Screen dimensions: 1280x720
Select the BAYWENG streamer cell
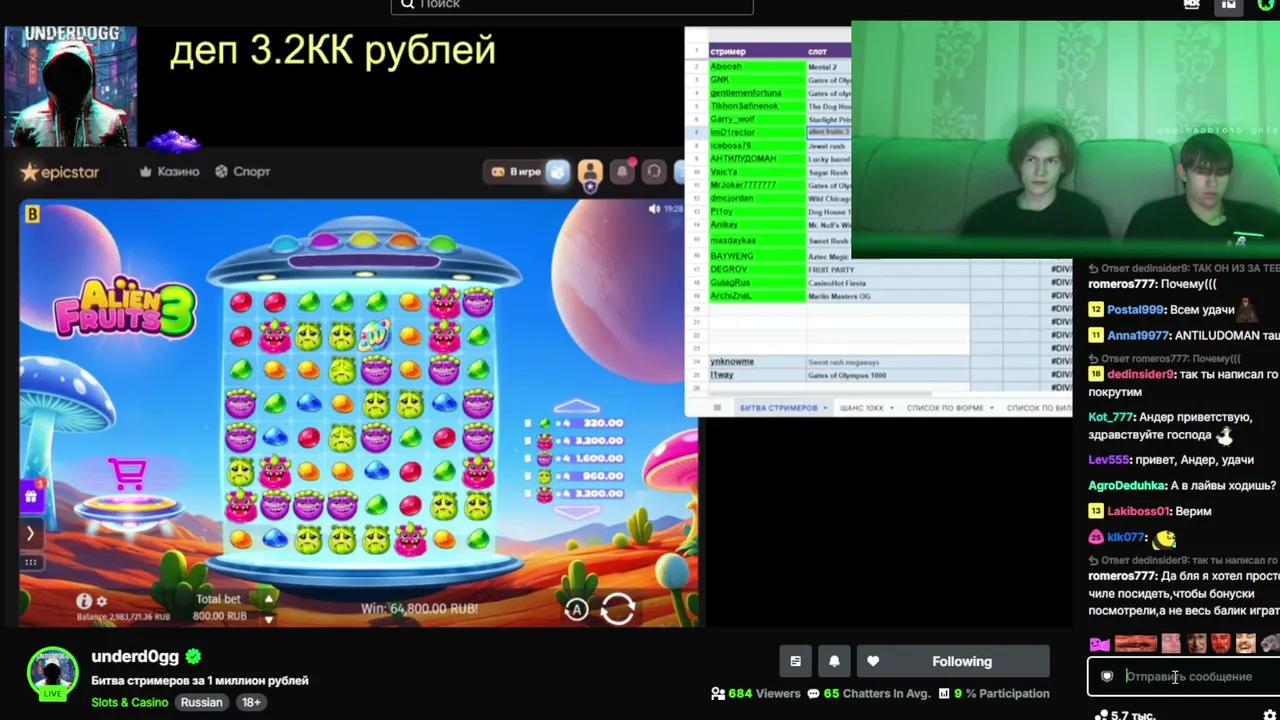tap(757, 256)
